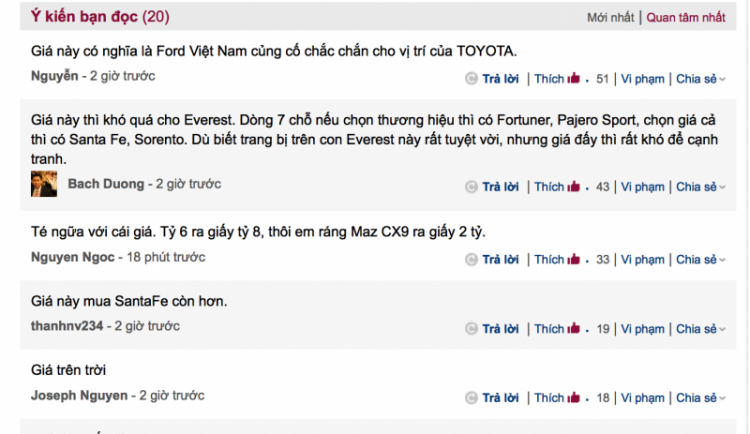
Task: Expand the Chia sẻ dropdown on Nguyễn's comment
Action: [x=701, y=79]
